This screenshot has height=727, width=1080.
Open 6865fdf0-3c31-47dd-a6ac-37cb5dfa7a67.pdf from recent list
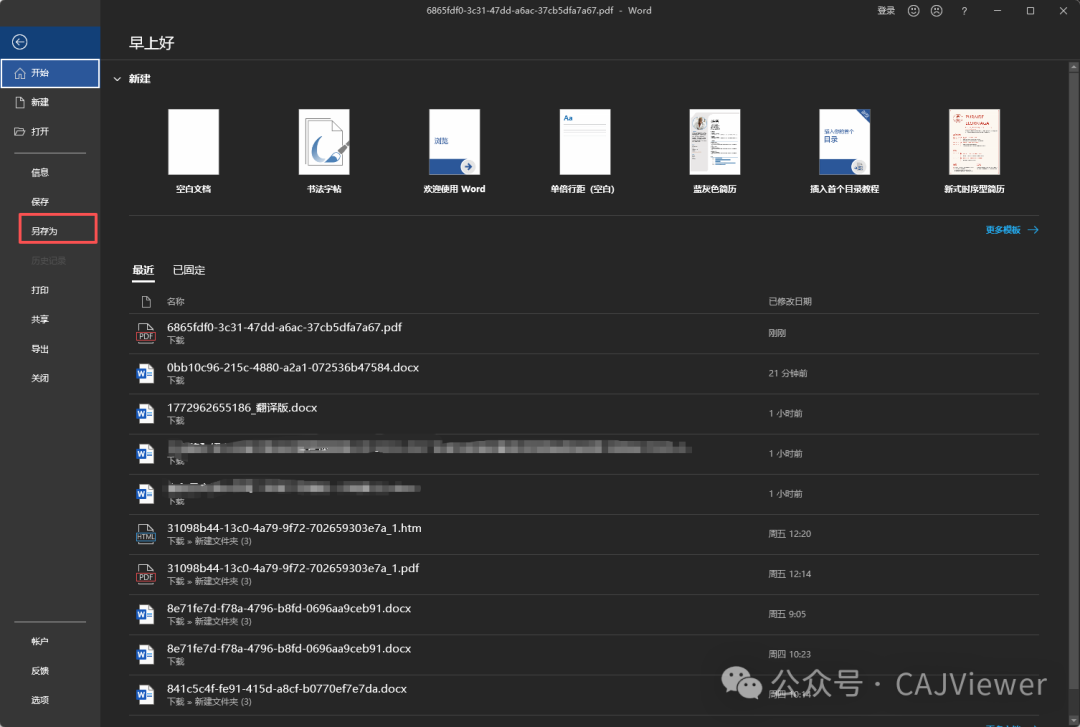click(584, 334)
